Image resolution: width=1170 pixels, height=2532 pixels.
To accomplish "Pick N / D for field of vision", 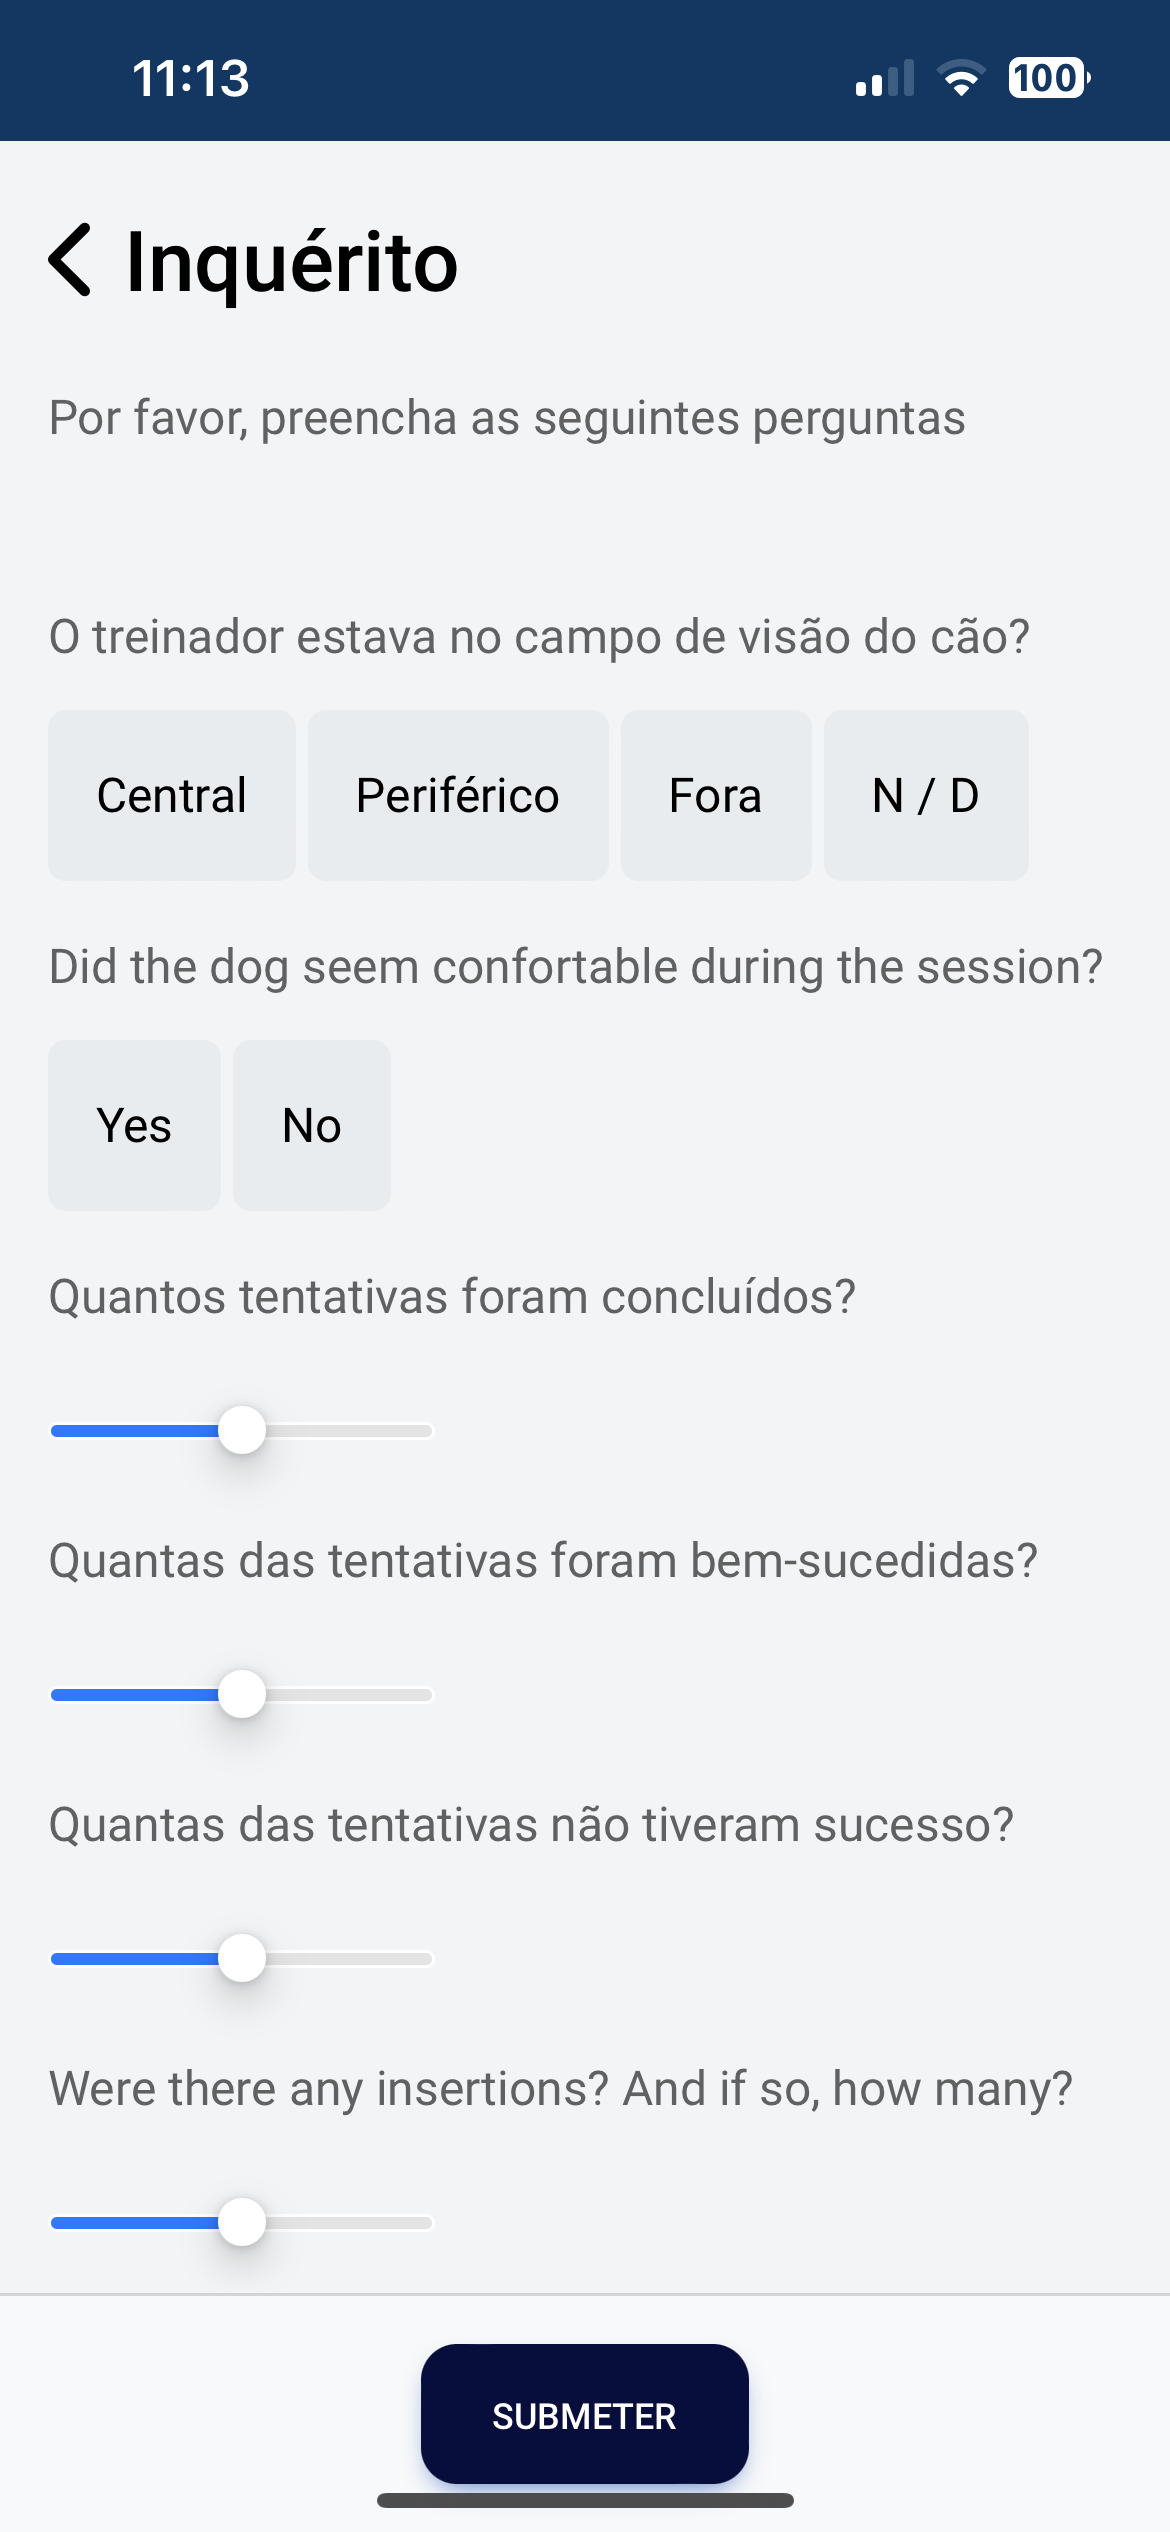I will pos(926,796).
